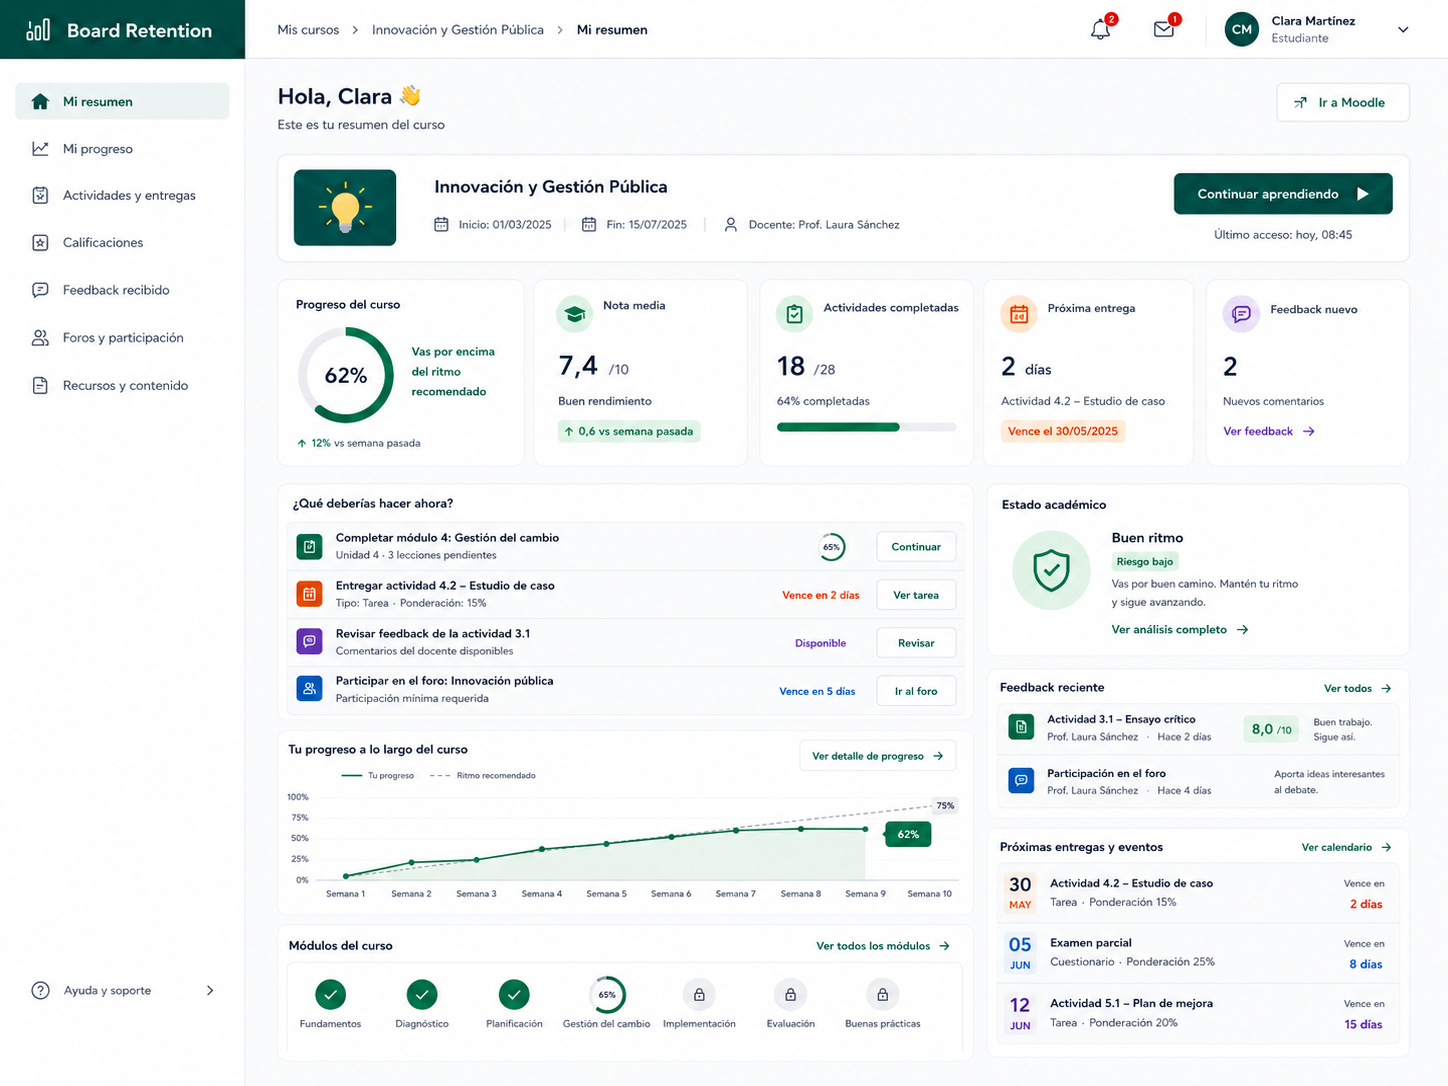Click the lightbulb course thumbnail

point(345,208)
